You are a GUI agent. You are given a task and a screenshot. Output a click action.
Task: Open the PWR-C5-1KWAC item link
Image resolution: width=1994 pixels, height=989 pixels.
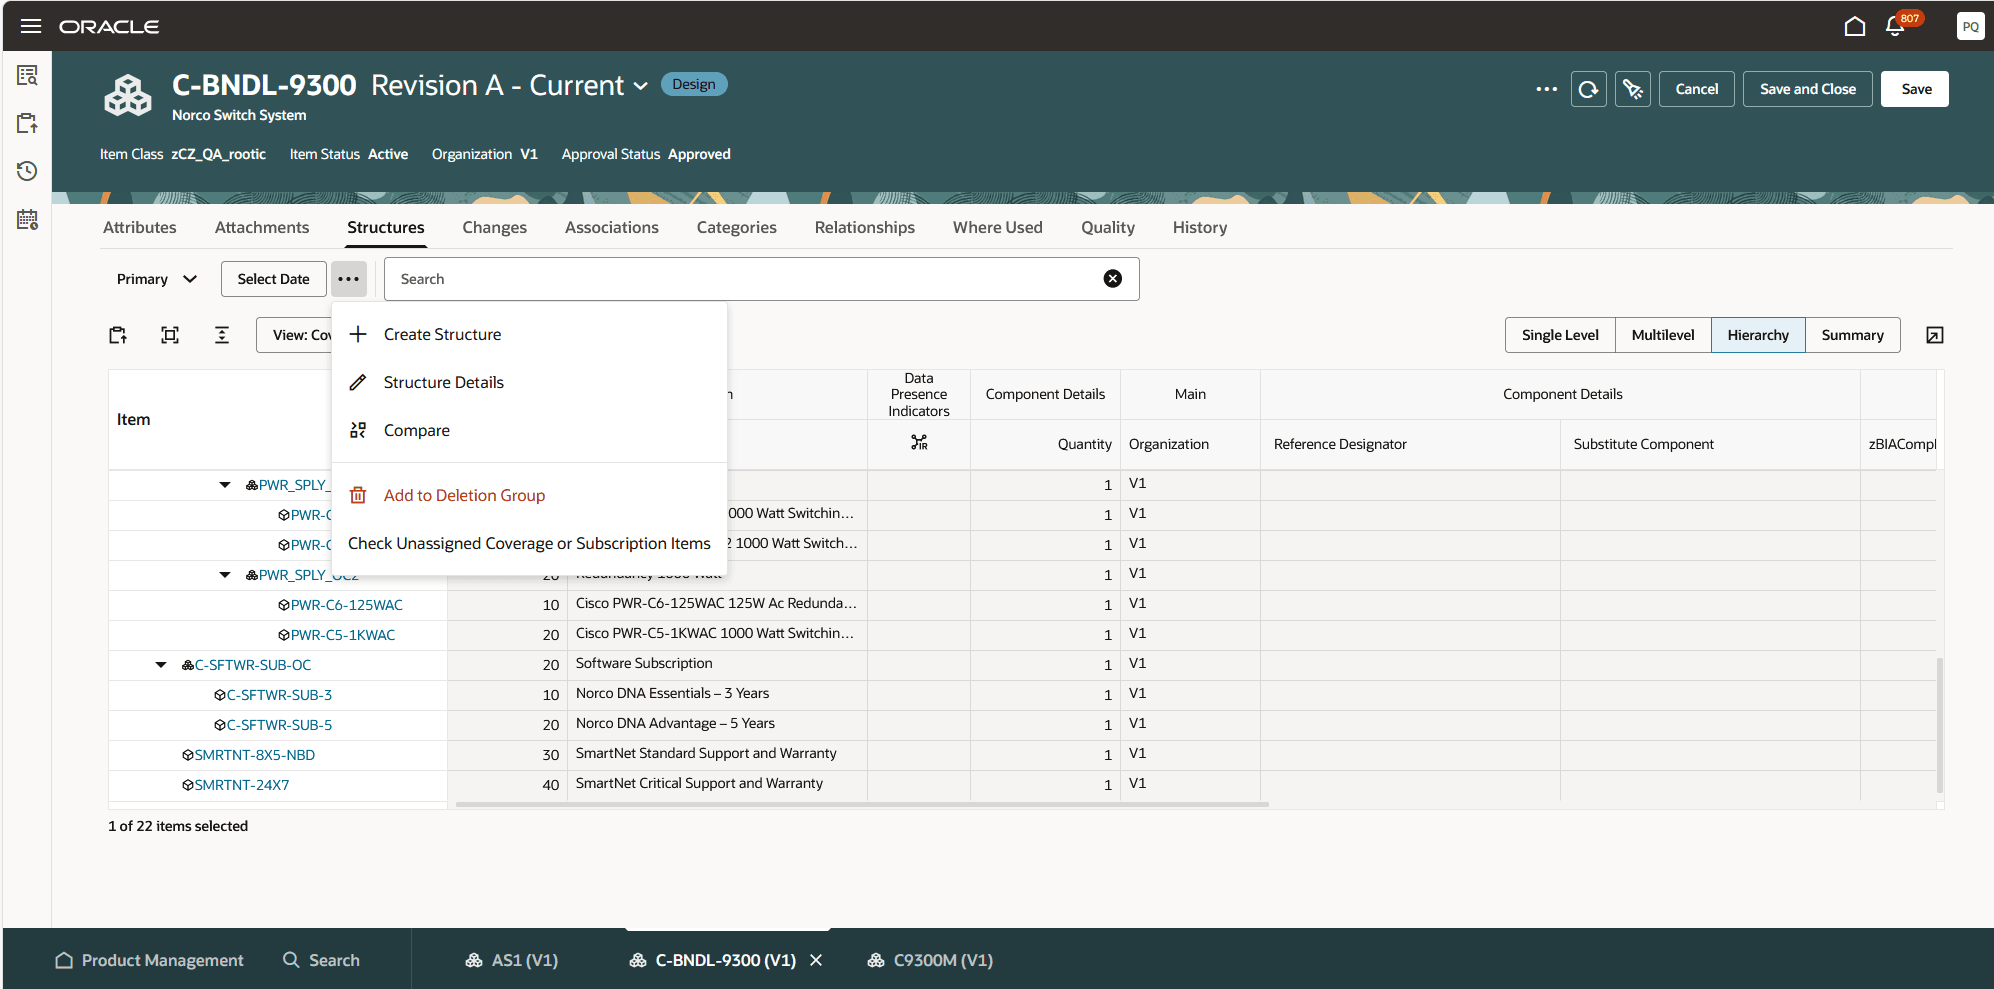343,635
